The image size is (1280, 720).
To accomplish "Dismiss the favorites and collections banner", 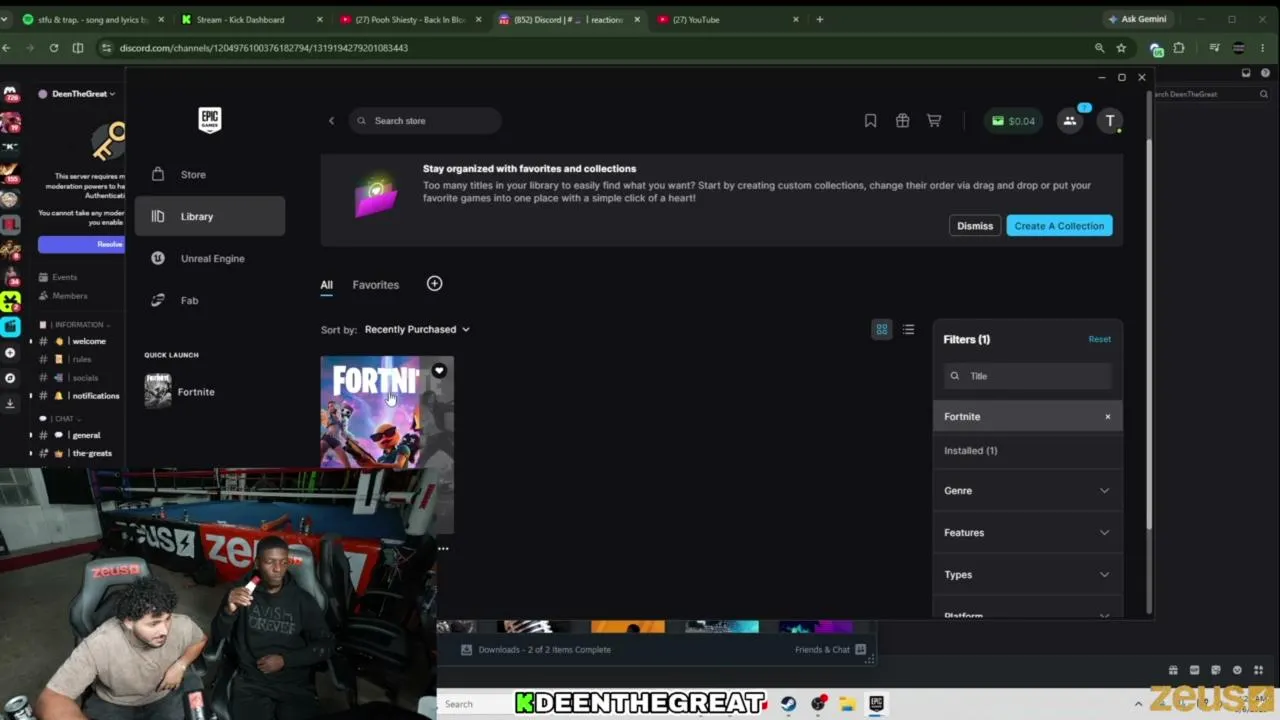I will pyautogui.click(x=975, y=226).
